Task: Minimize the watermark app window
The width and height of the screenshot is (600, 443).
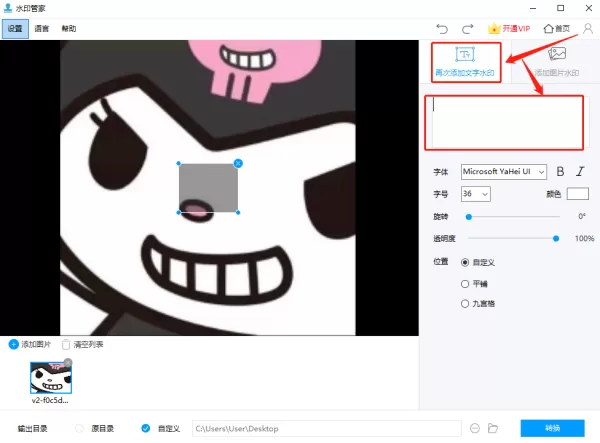Action: (x=533, y=8)
